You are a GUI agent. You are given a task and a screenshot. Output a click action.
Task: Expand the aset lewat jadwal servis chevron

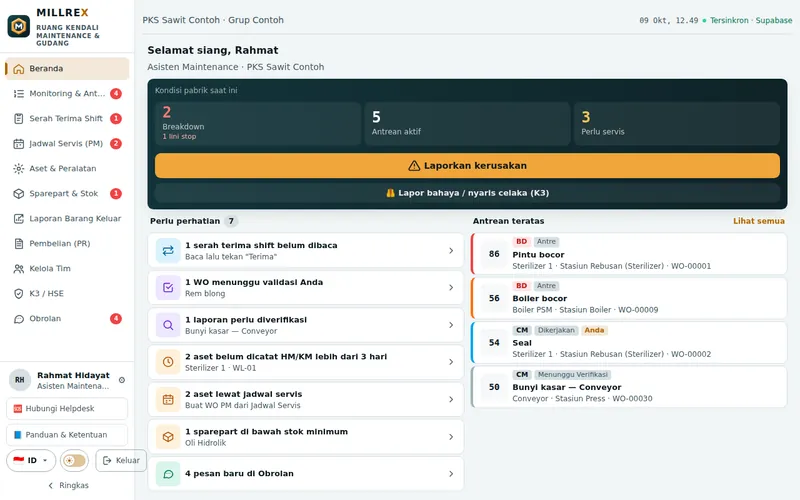tap(451, 399)
